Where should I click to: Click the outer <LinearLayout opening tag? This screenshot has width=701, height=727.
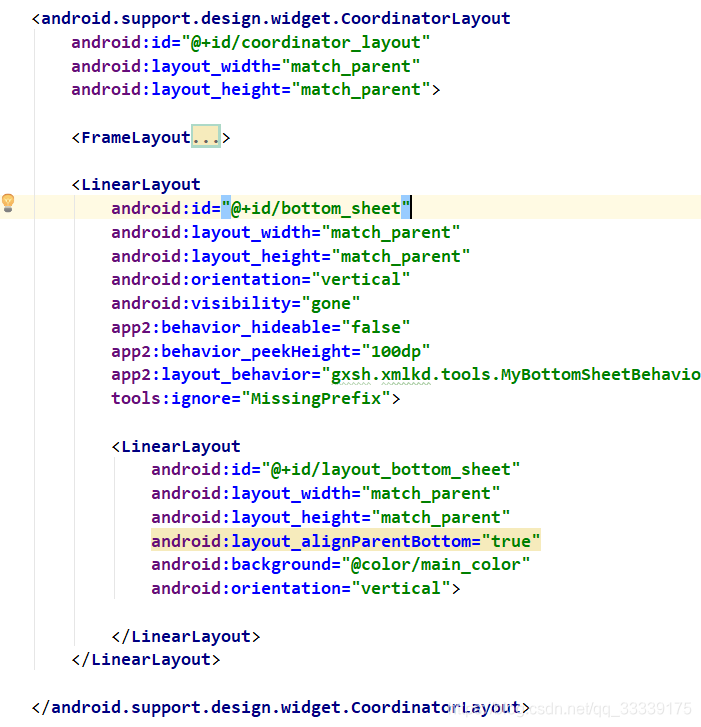tap(136, 184)
